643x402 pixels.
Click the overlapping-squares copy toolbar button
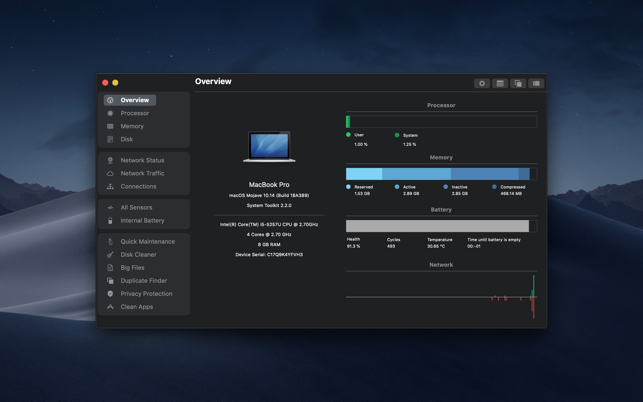(518, 83)
